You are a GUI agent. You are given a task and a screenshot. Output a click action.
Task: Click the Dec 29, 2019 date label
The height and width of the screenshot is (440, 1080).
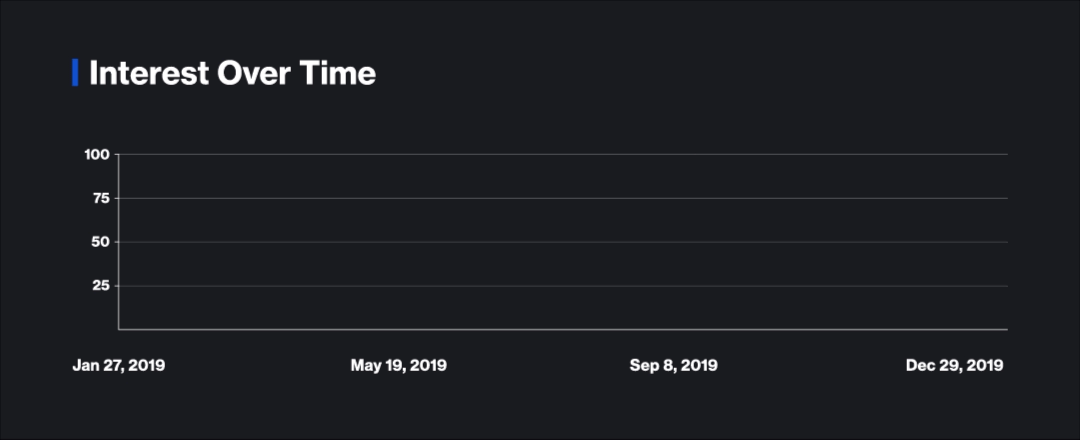coord(954,365)
